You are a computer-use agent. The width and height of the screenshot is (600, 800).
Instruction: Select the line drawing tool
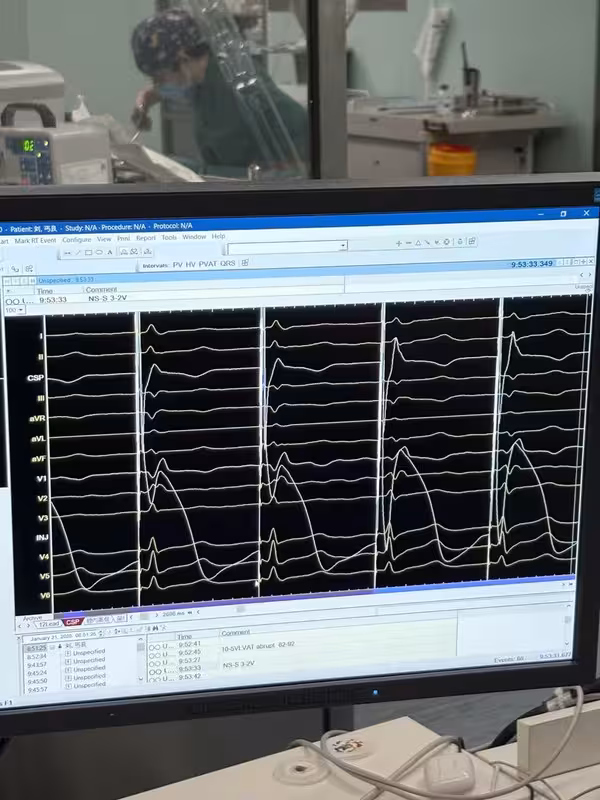(x=78, y=253)
